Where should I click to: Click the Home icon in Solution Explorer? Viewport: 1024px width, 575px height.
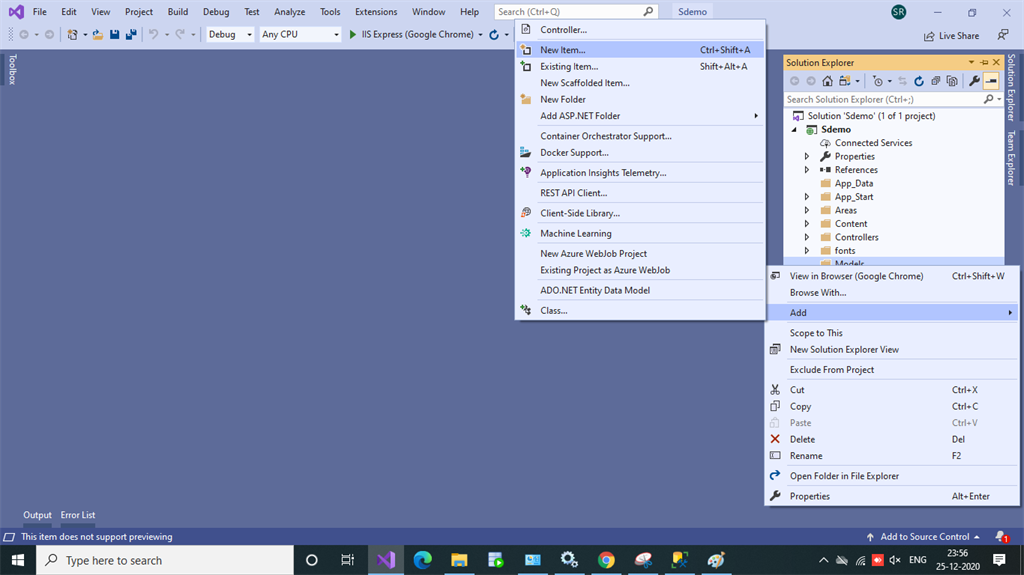pyautogui.click(x=827, y=81)
